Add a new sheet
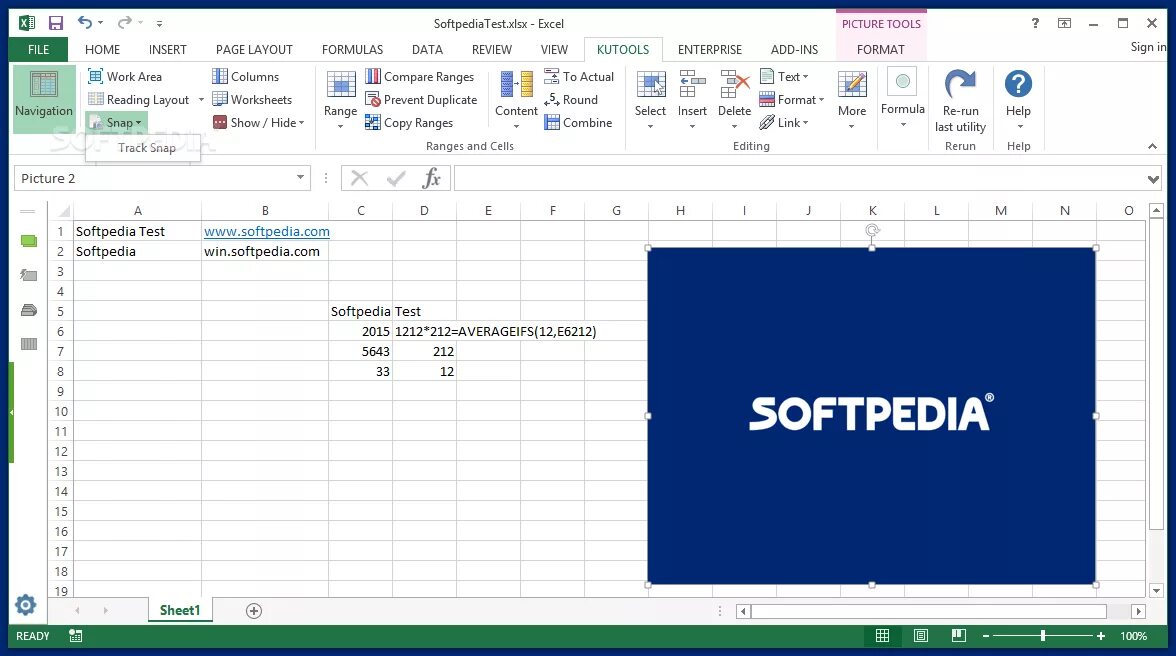The height and width of the screenshot is (656, 1176). (x=254, y=611)
